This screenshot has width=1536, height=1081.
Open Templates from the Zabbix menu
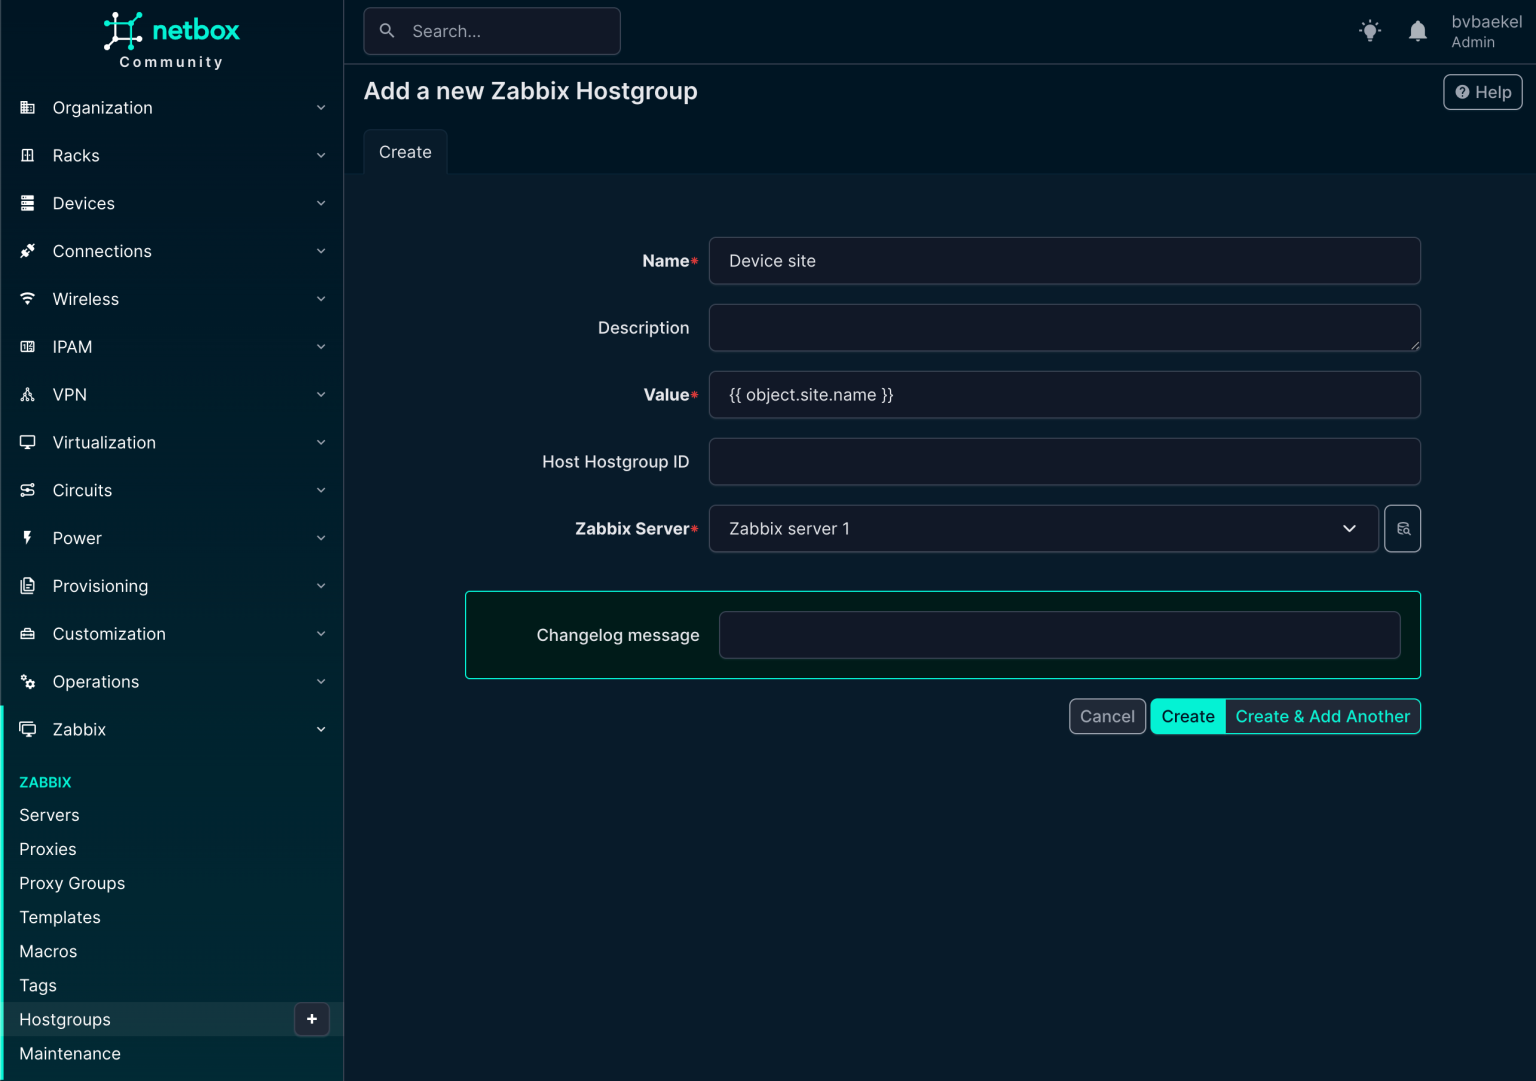pos(59,917)
